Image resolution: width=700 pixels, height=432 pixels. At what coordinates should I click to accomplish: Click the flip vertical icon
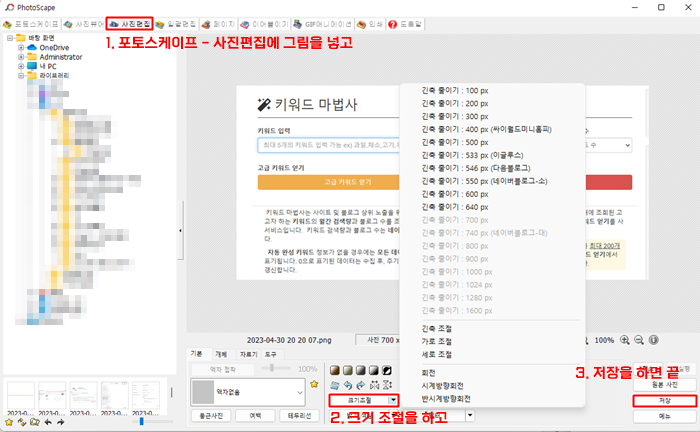tap(387, 385)
